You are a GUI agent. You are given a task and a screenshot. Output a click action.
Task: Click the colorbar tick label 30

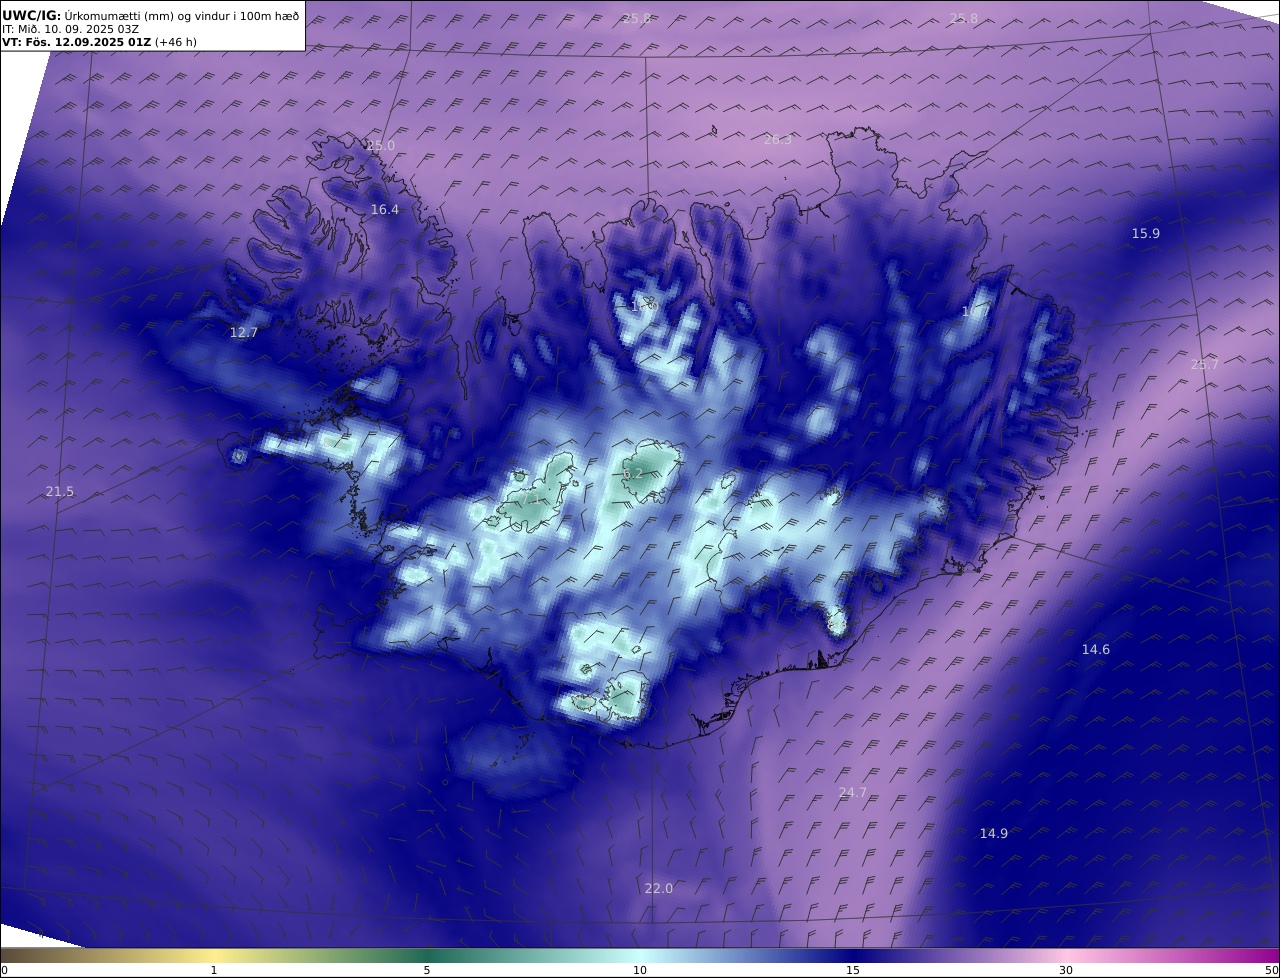(x=1066, y=970)
